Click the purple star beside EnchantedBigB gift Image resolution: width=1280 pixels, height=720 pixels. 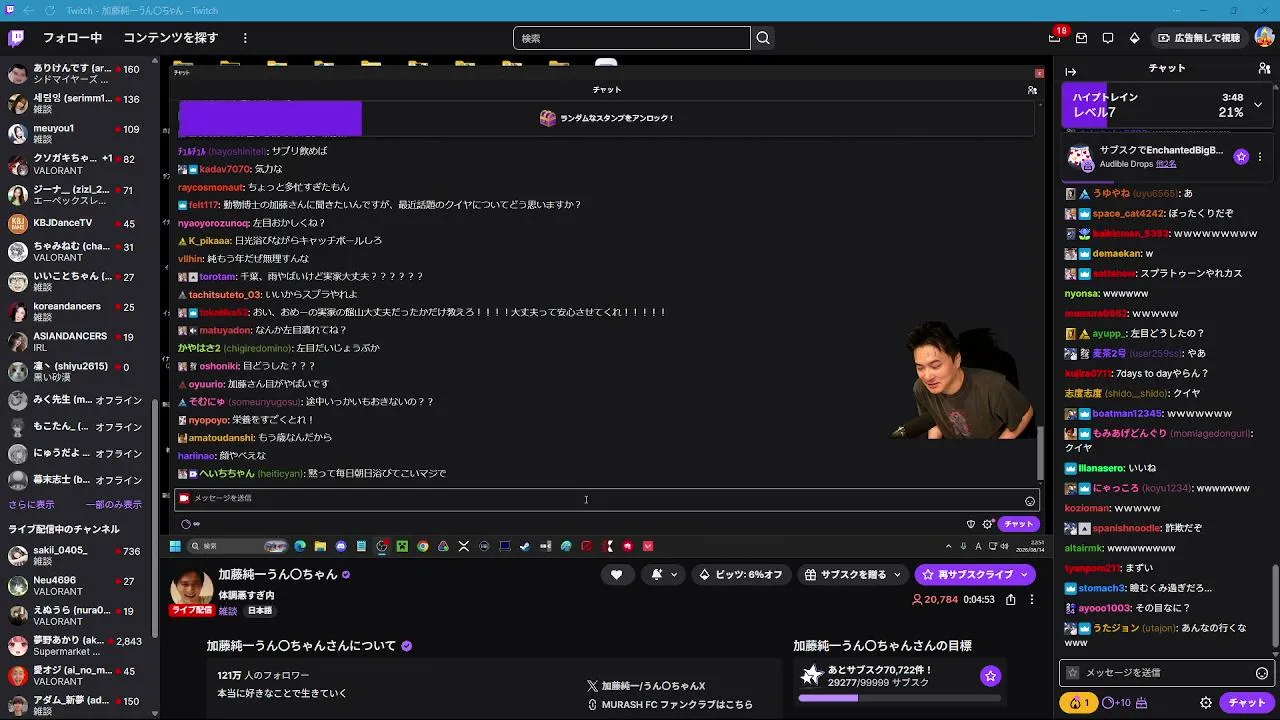click(x=1241, y=157)
